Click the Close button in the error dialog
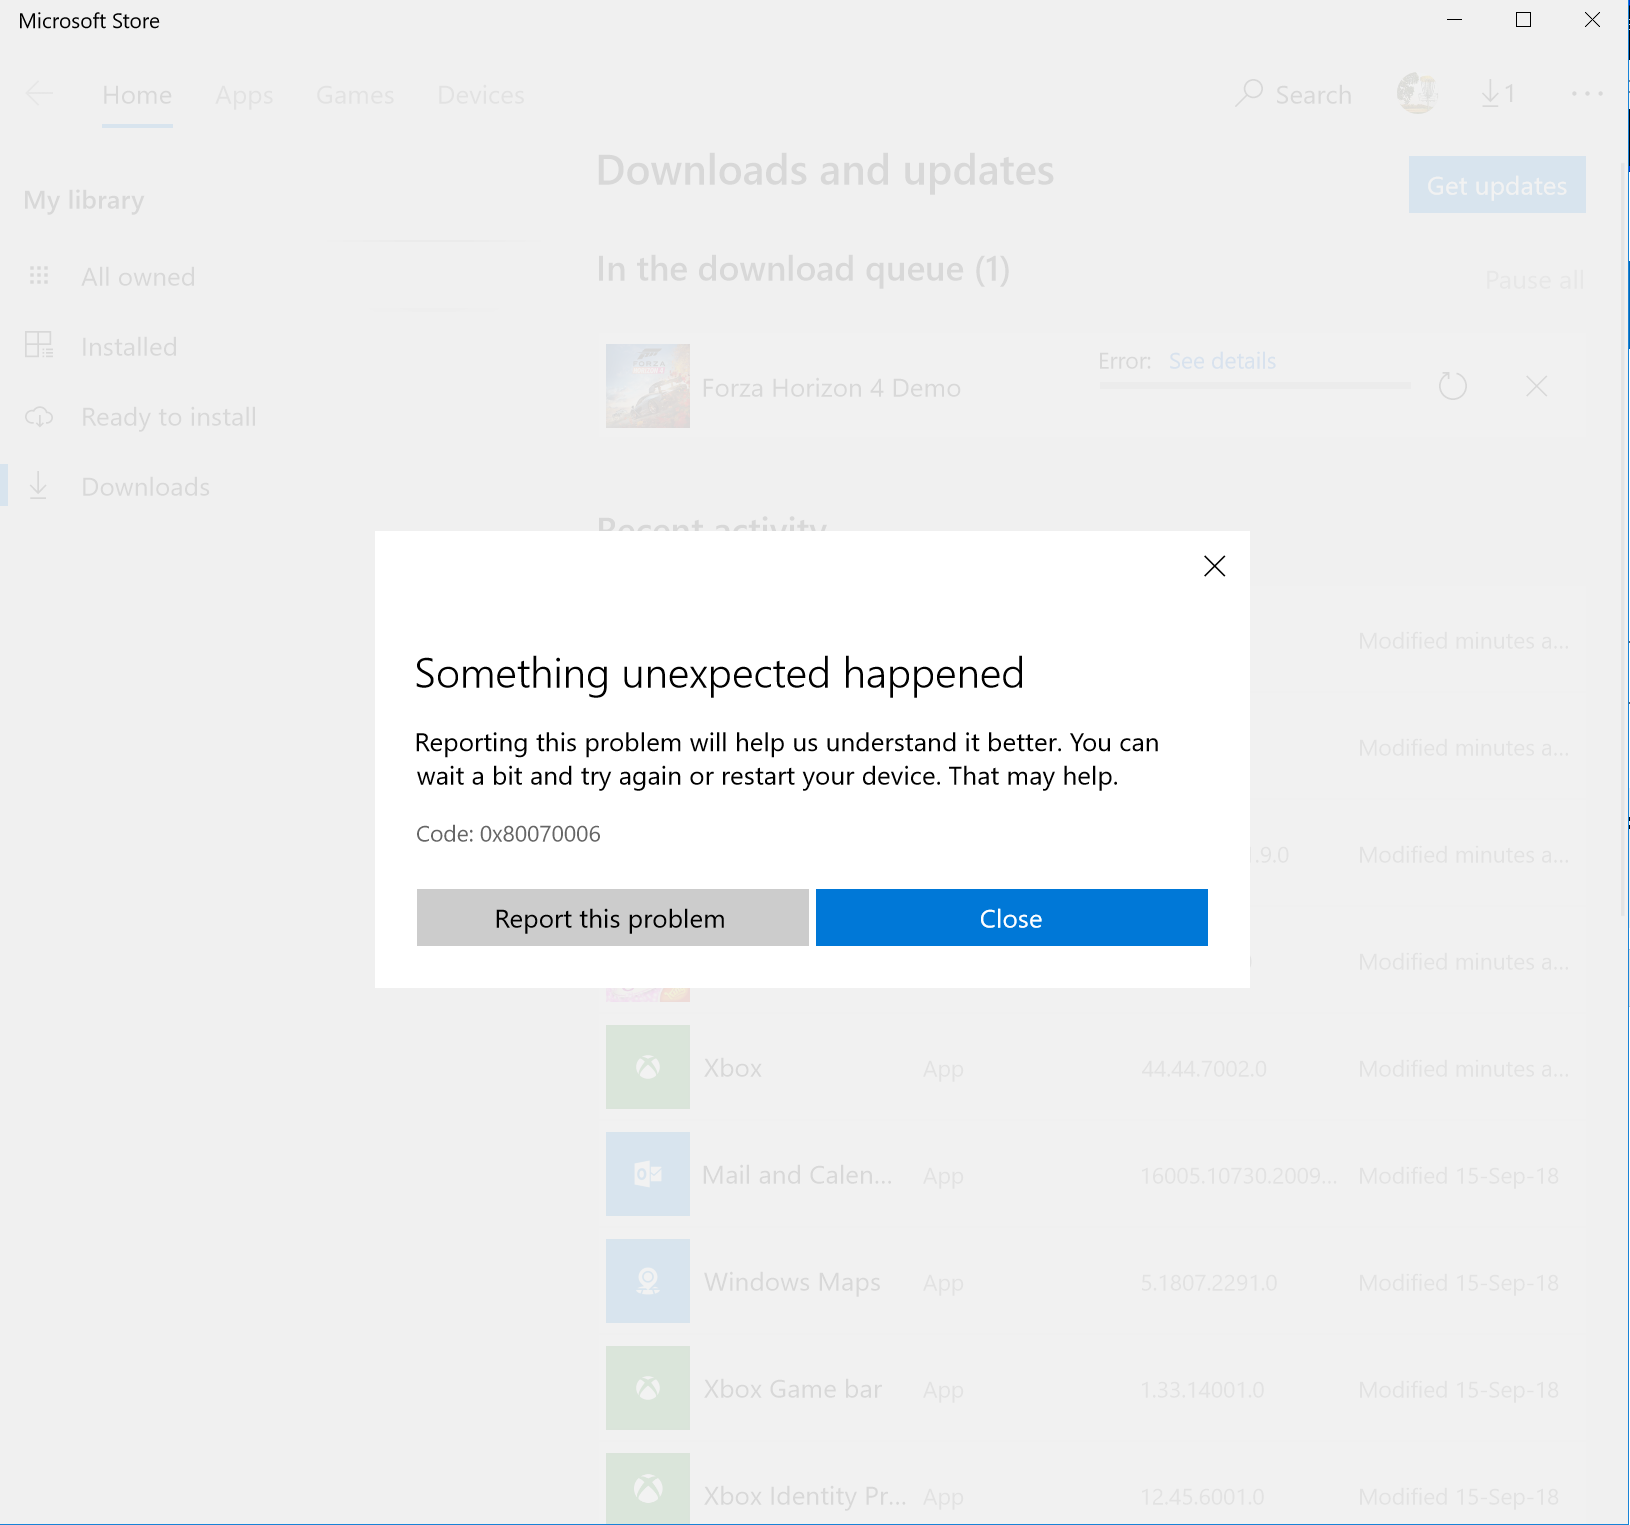 click(x=1011, y=917)
